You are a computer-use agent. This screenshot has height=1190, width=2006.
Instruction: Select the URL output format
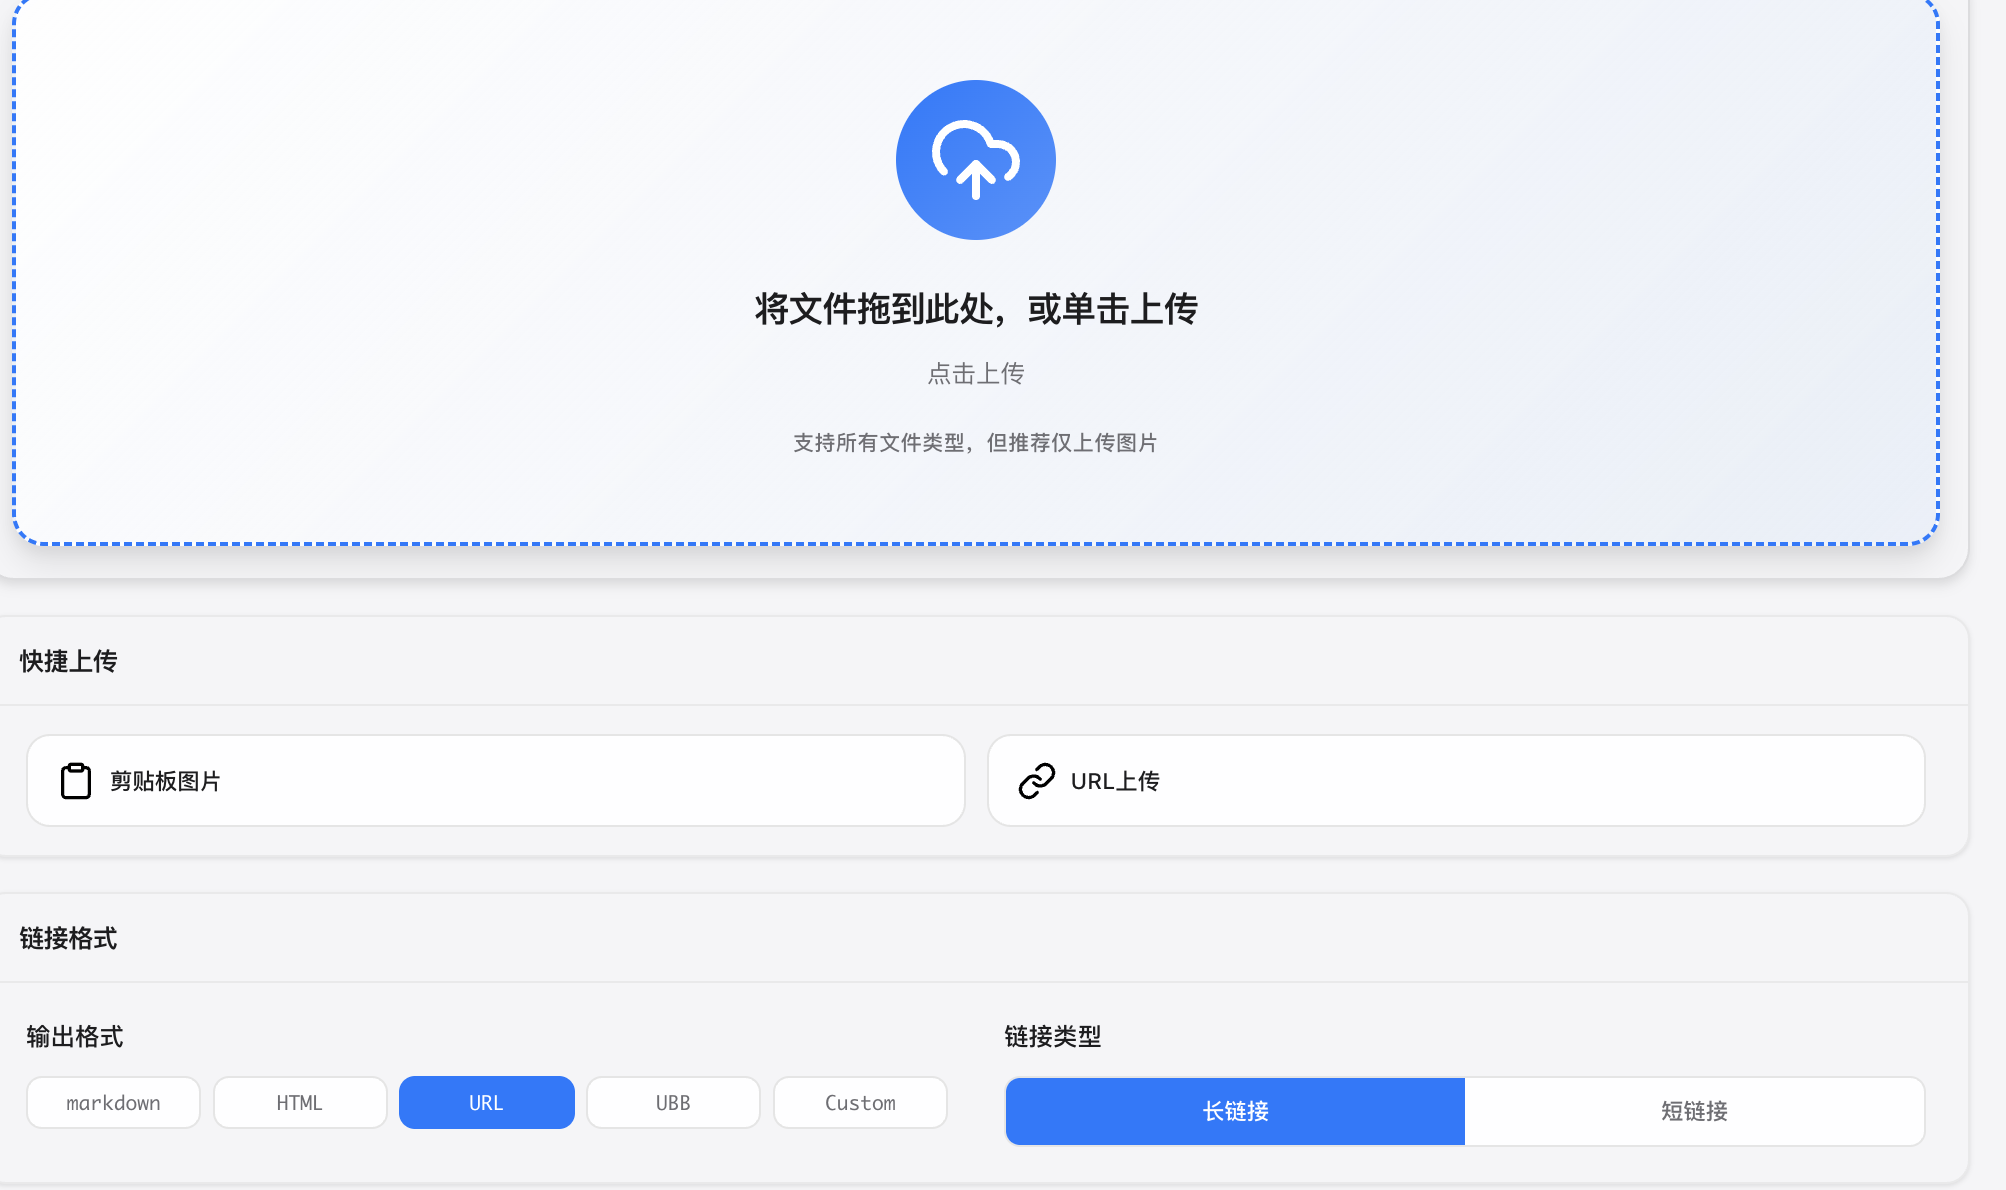(x=486, y=1103)
